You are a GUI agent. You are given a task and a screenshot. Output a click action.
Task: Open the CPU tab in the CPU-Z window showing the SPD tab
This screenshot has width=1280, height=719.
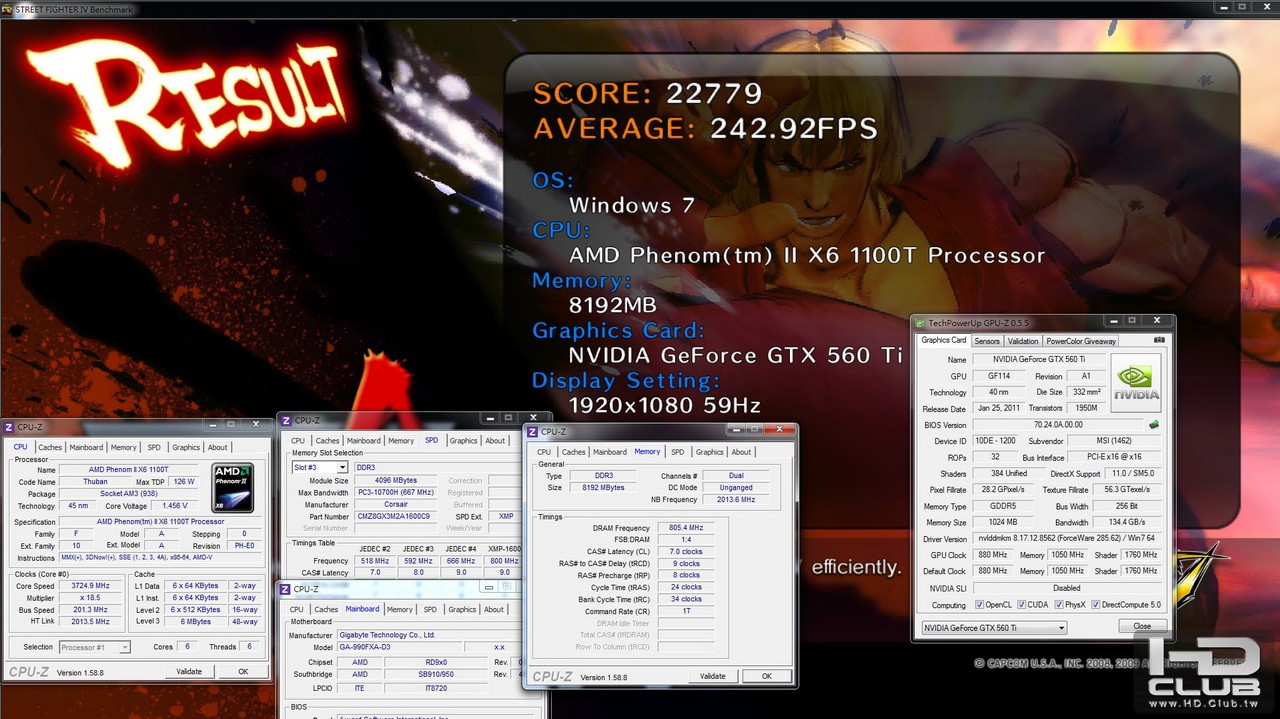[298, 441]
